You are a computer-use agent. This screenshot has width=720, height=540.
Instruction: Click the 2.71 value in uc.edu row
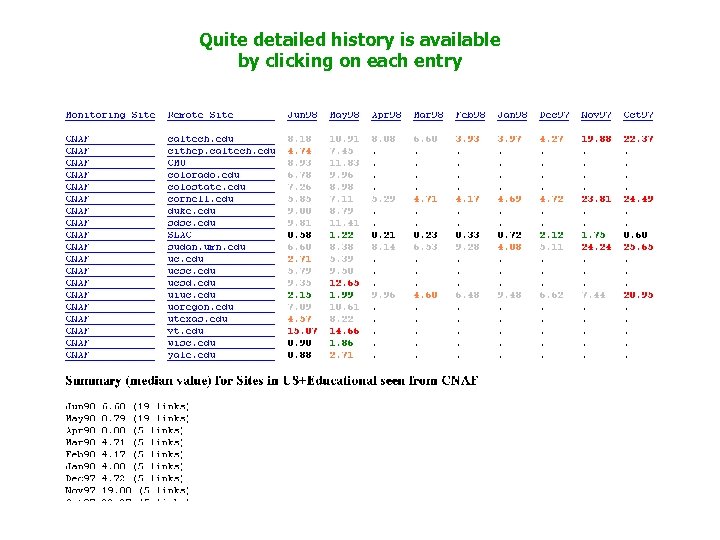pos(299,259)
